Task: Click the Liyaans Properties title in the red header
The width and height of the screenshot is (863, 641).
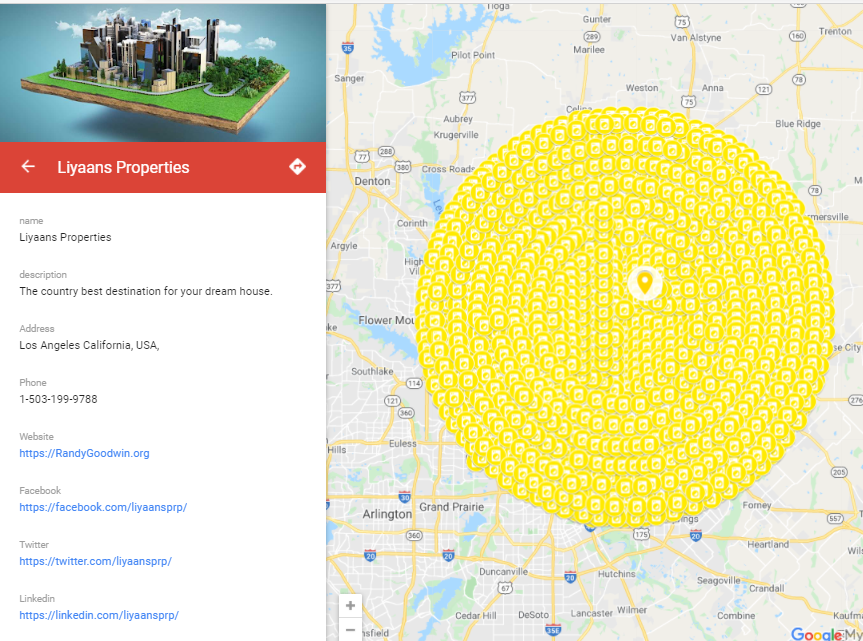Action: coord(123,167)
